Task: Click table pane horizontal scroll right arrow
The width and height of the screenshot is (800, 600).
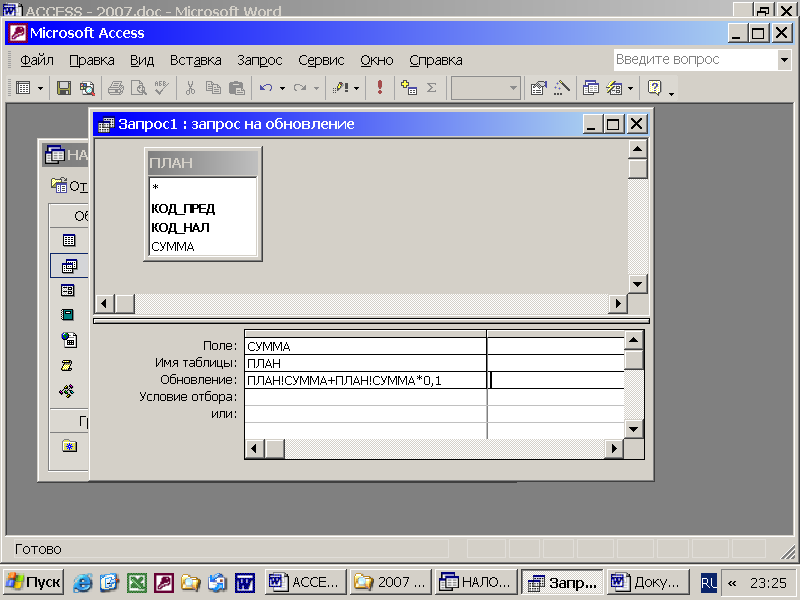Action: (618, 304)
